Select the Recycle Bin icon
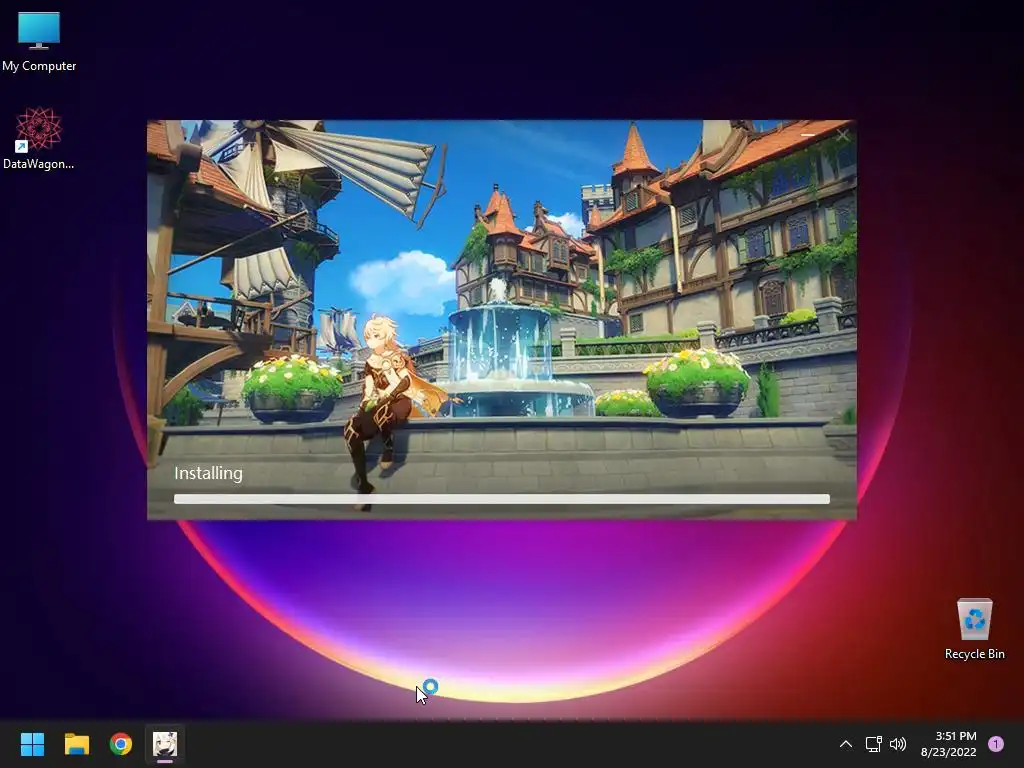Image resolution: width=1024 pixels, height=768 pixels. point(974,629)
